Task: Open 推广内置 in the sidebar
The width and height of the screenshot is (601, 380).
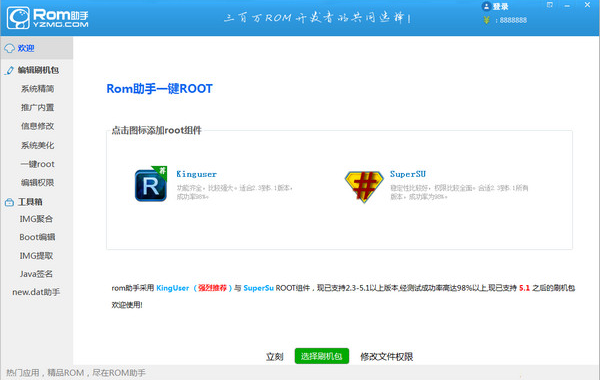Action: point(37,108)
